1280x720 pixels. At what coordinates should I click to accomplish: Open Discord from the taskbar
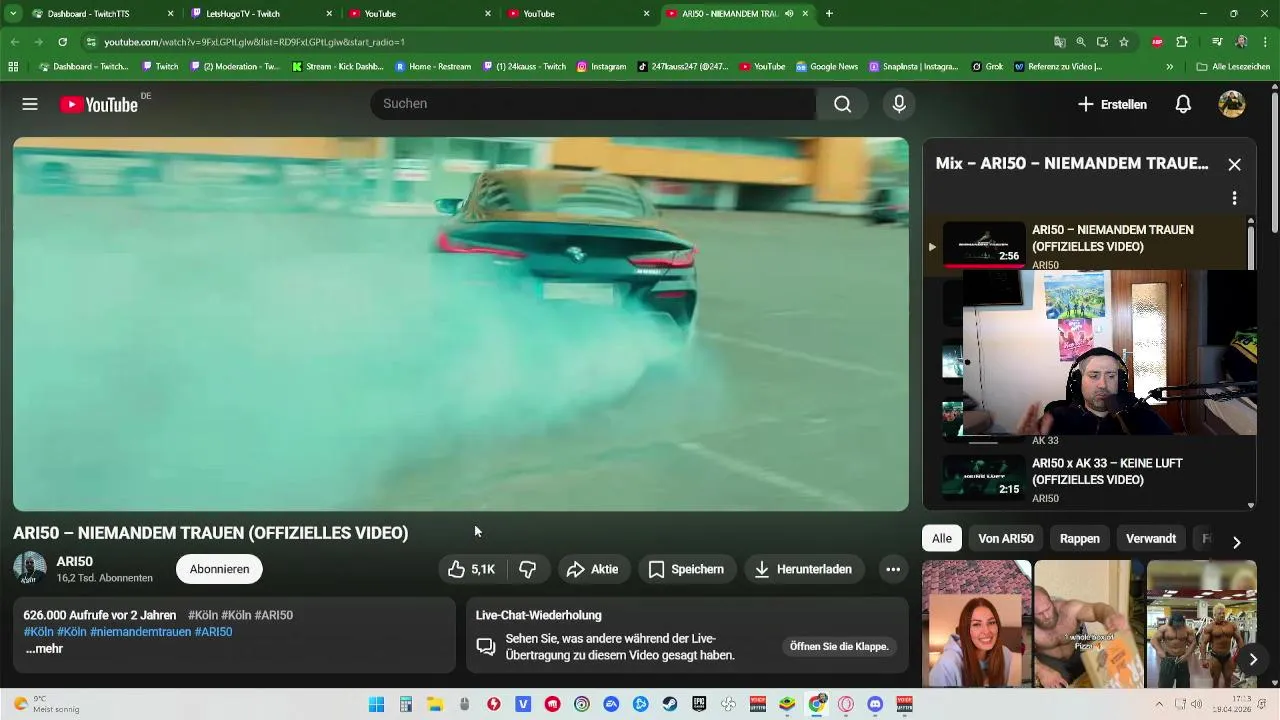[x=875, y=704]
